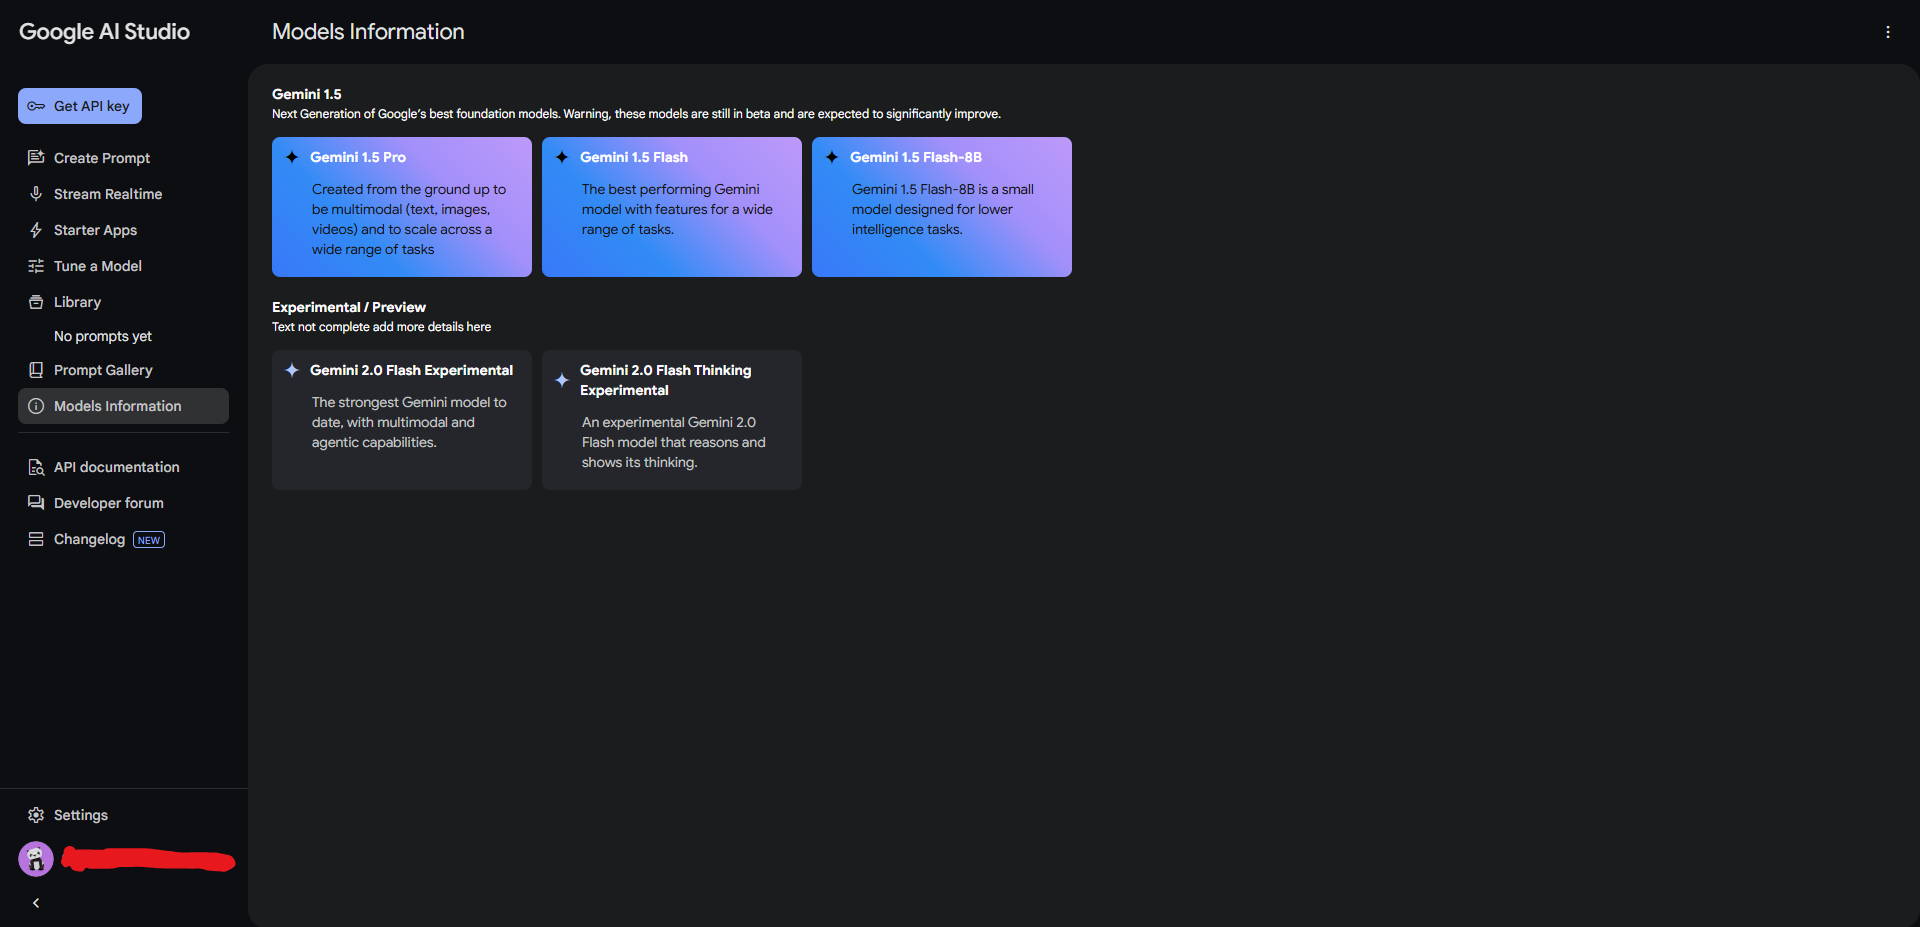Viewport: 1920px width, 927px height.
Task: Open the Changelog page
Action: pos(90,539)
